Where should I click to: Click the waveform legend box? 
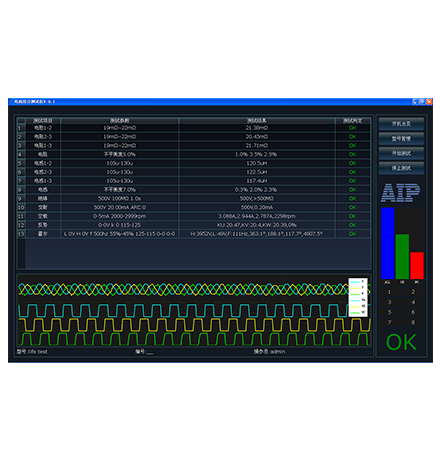(x=358, y=297)
